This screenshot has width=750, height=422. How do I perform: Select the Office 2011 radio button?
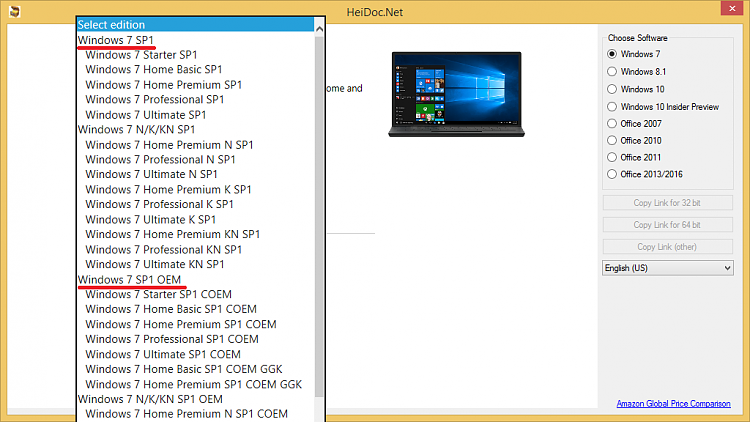tap(612, 157)
